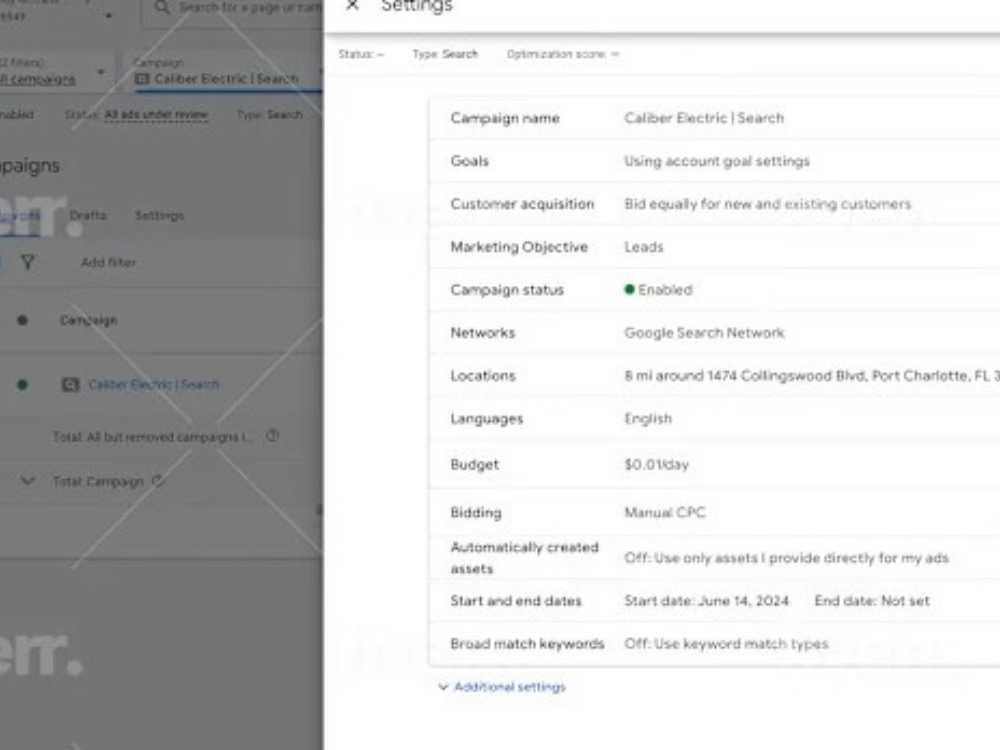Viewport: 1000px width, 750px height.
Task: Expand Additional settings
Action: point(510,687)
